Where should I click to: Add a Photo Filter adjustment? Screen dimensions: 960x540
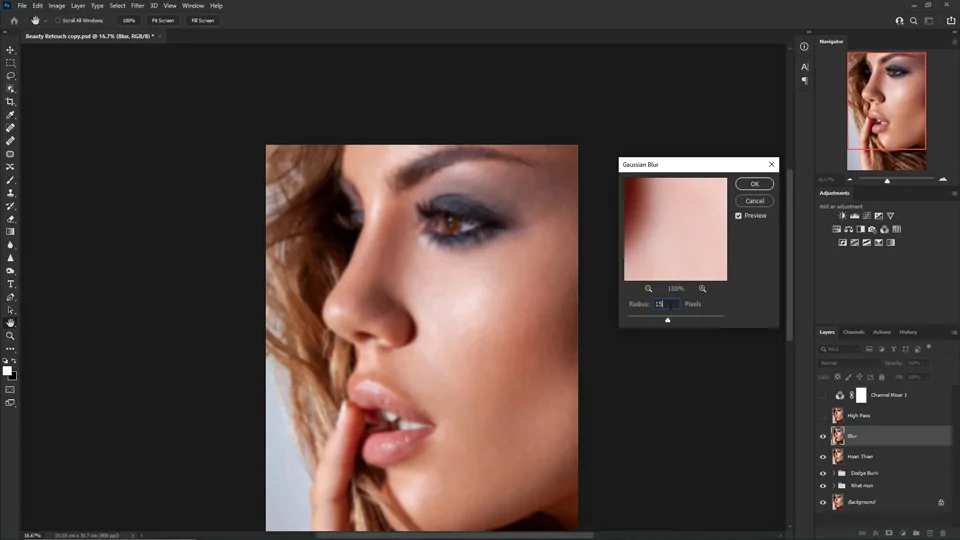[872, 229]
